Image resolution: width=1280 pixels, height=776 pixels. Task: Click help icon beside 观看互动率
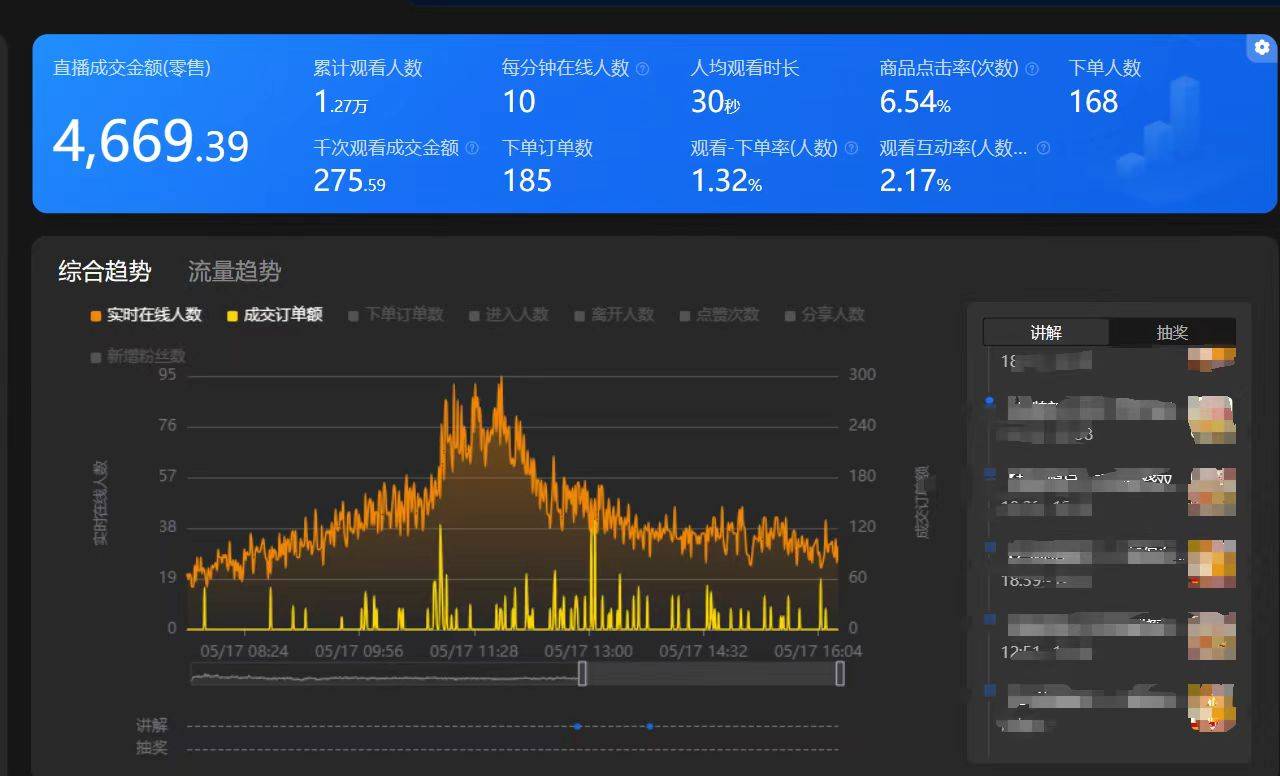tap(1043, 148)
